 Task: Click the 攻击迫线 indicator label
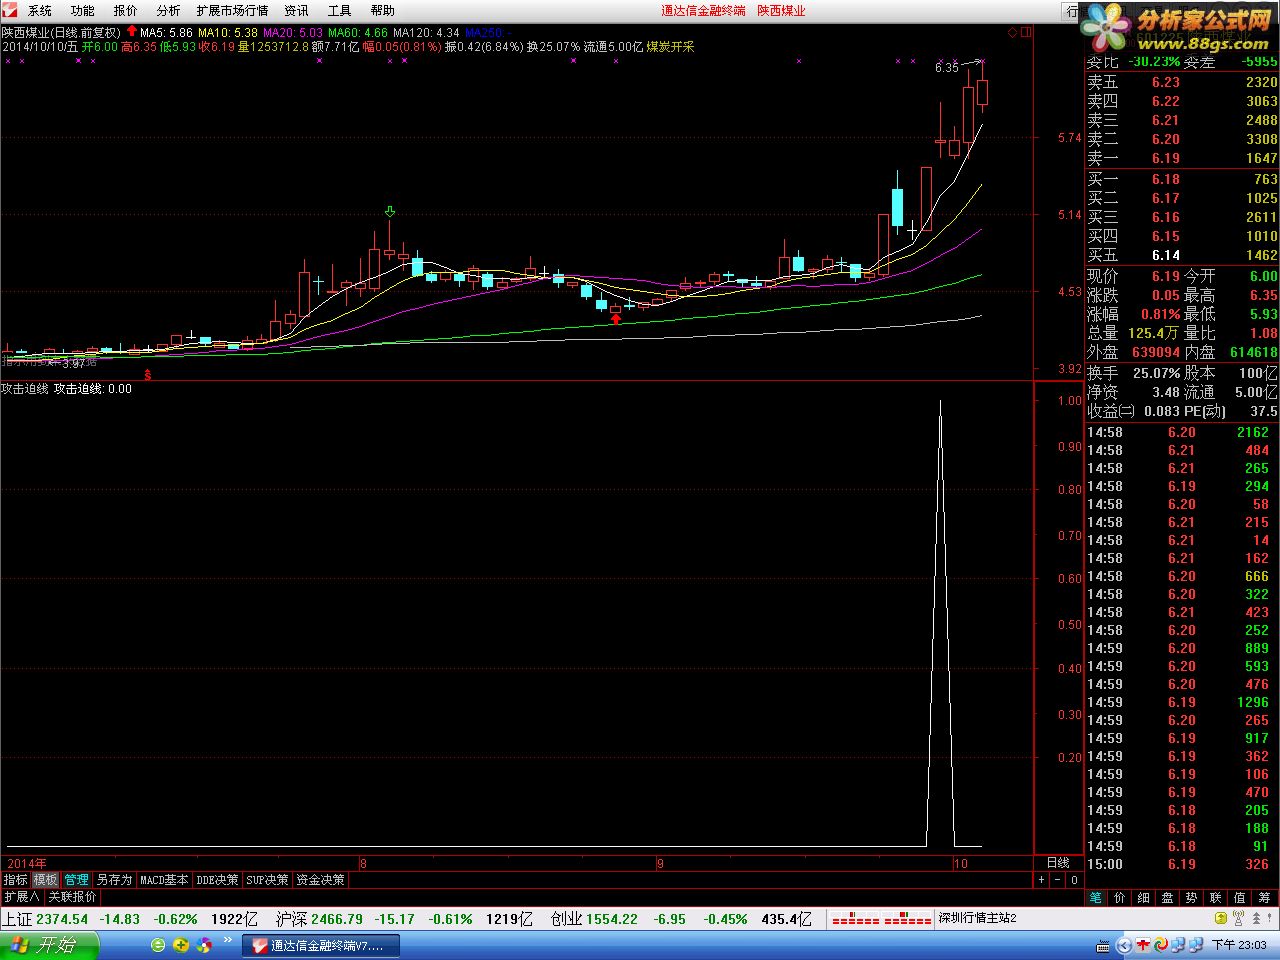point(26,389)
